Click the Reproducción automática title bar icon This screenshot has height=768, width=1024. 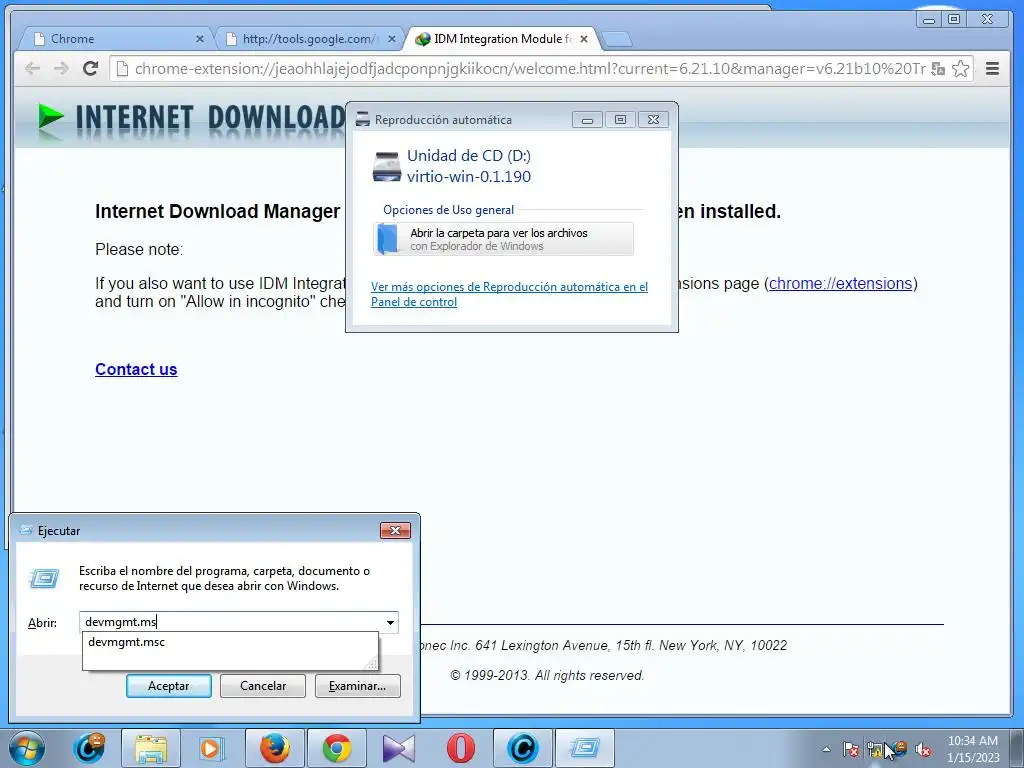tap(362, 120)
